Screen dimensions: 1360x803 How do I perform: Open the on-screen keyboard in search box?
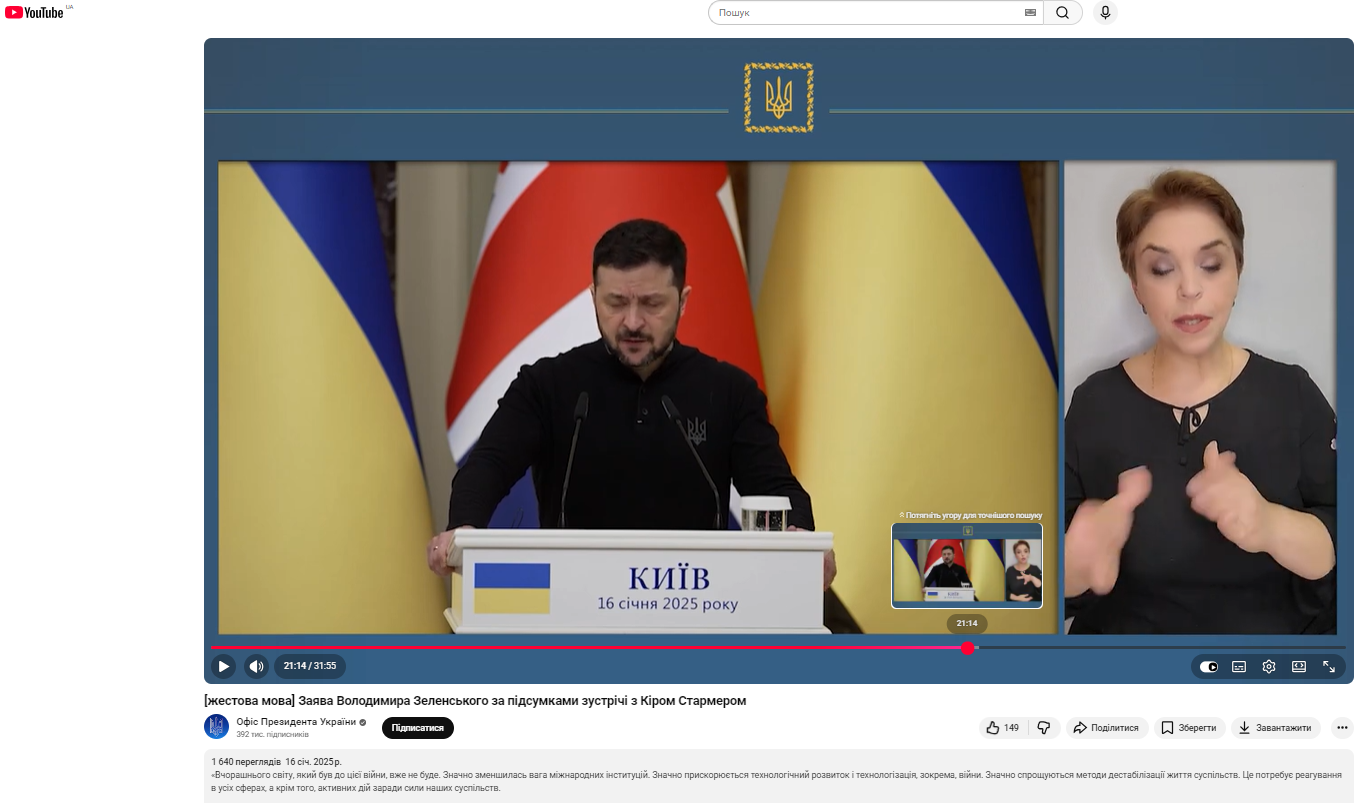[x=1030, y=13]
